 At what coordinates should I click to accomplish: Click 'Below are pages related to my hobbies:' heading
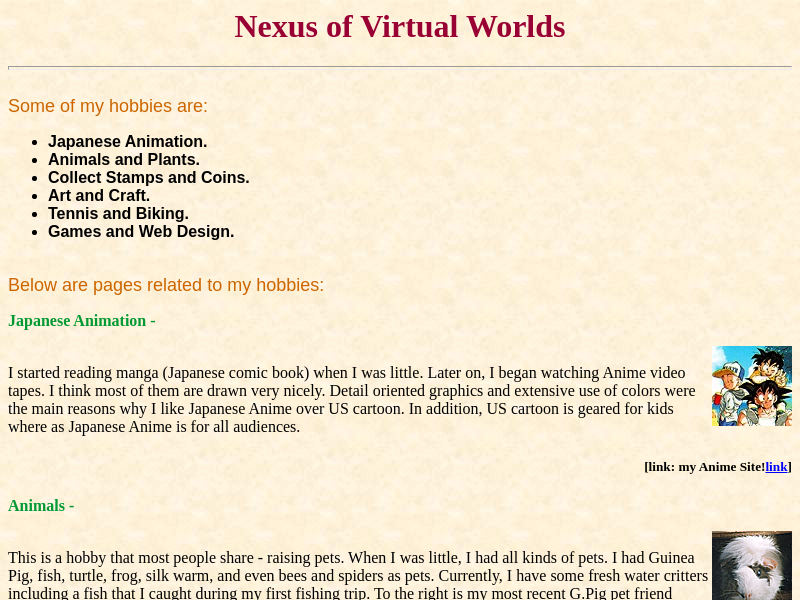click(x=166, y=285)
